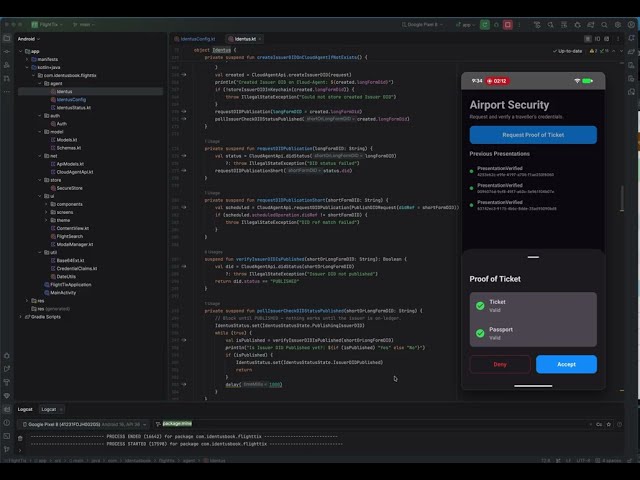The image size is (640, 480).
Task: Open the Version Control sidebar icon
Action: (x=7, y=449)
